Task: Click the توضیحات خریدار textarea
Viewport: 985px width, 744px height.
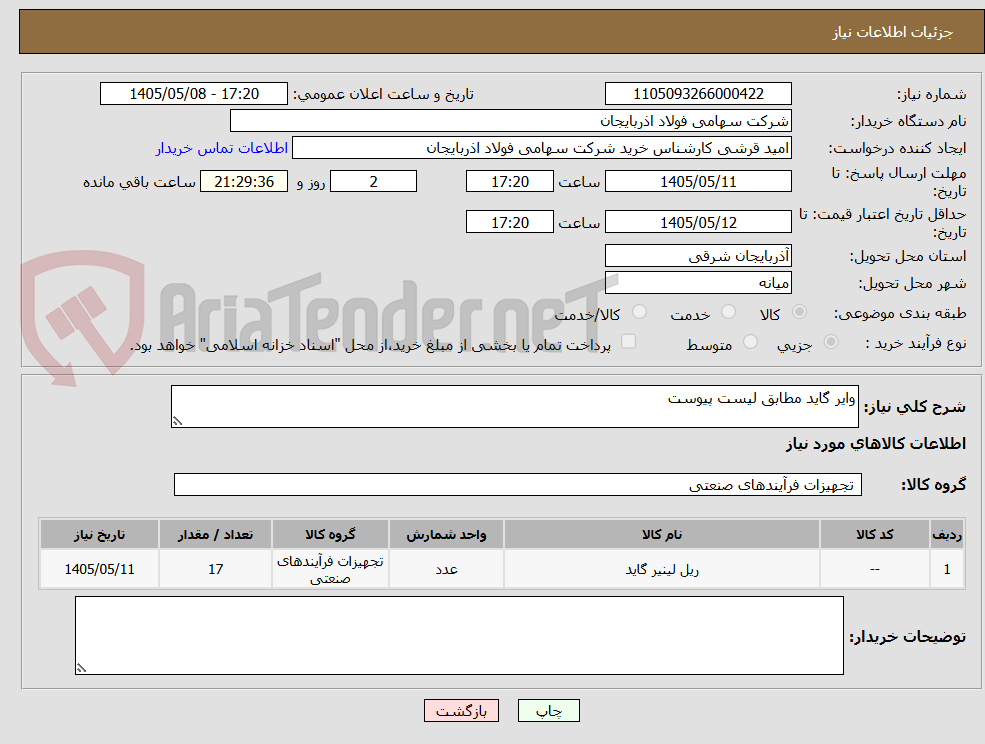Action: click(459, 636)
